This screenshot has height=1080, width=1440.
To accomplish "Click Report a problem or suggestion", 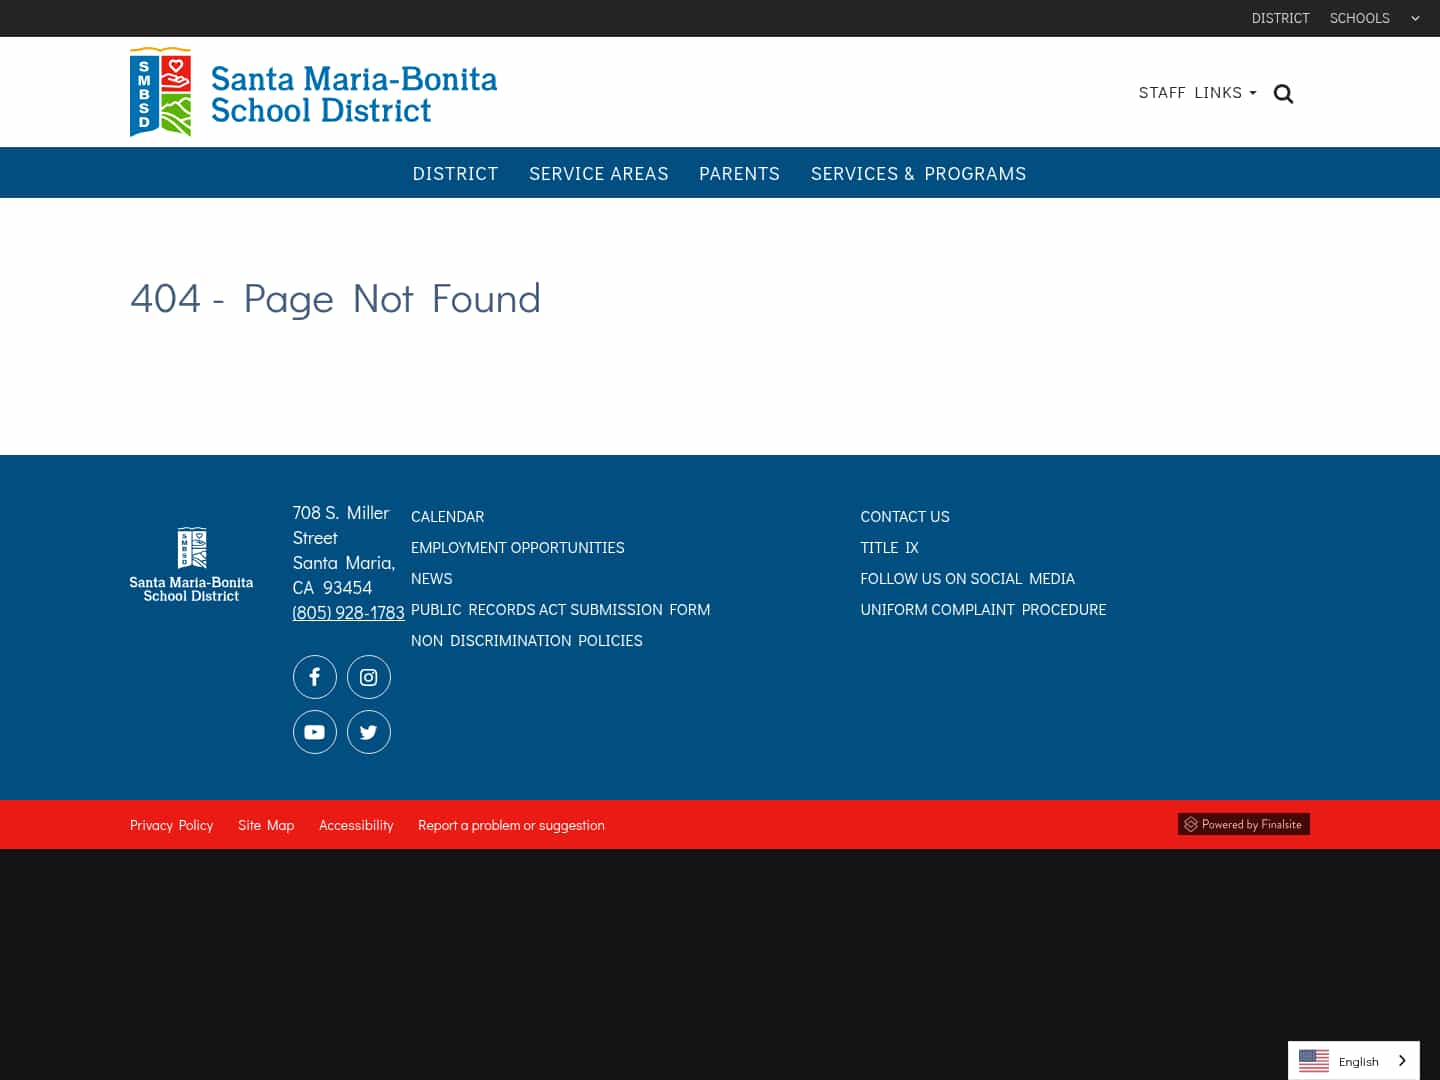I will (x=511, y=824).
